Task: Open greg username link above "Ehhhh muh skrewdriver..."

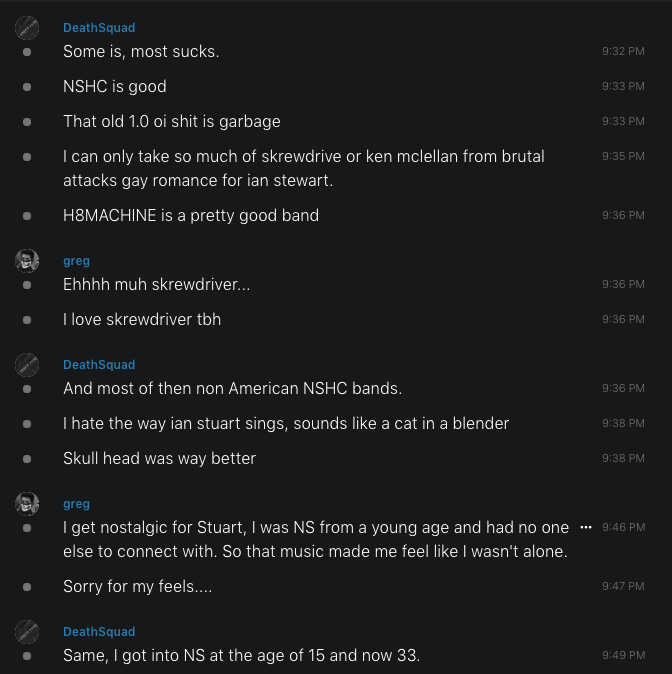Action: [76, 261]
